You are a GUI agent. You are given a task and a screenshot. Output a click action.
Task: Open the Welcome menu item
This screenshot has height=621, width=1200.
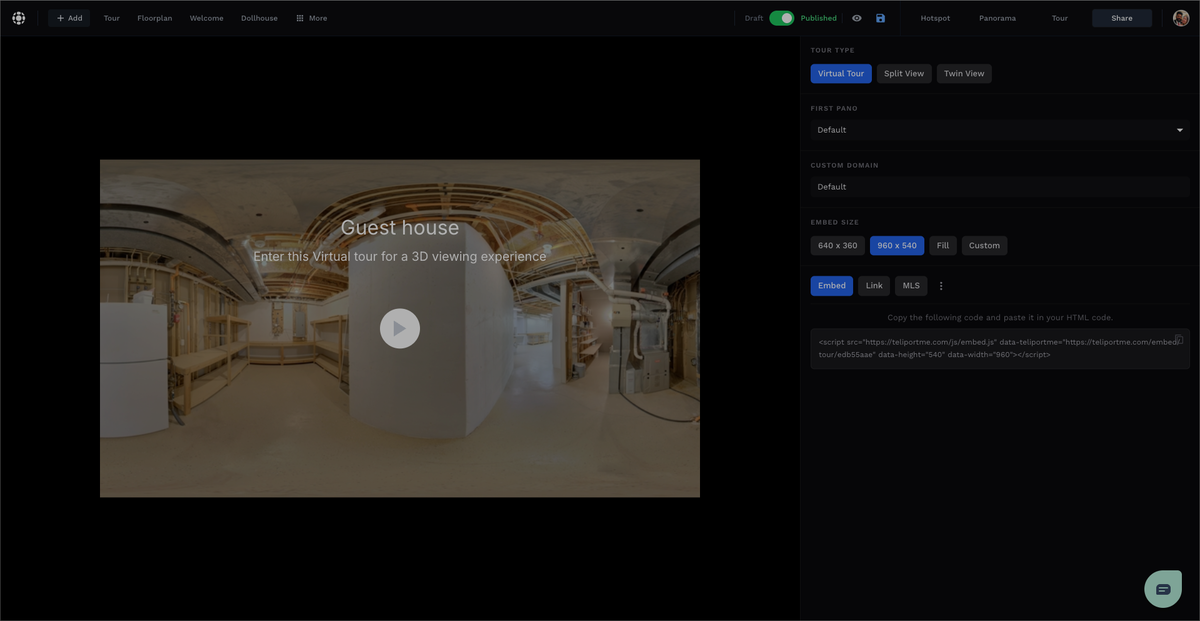(206, 18)
